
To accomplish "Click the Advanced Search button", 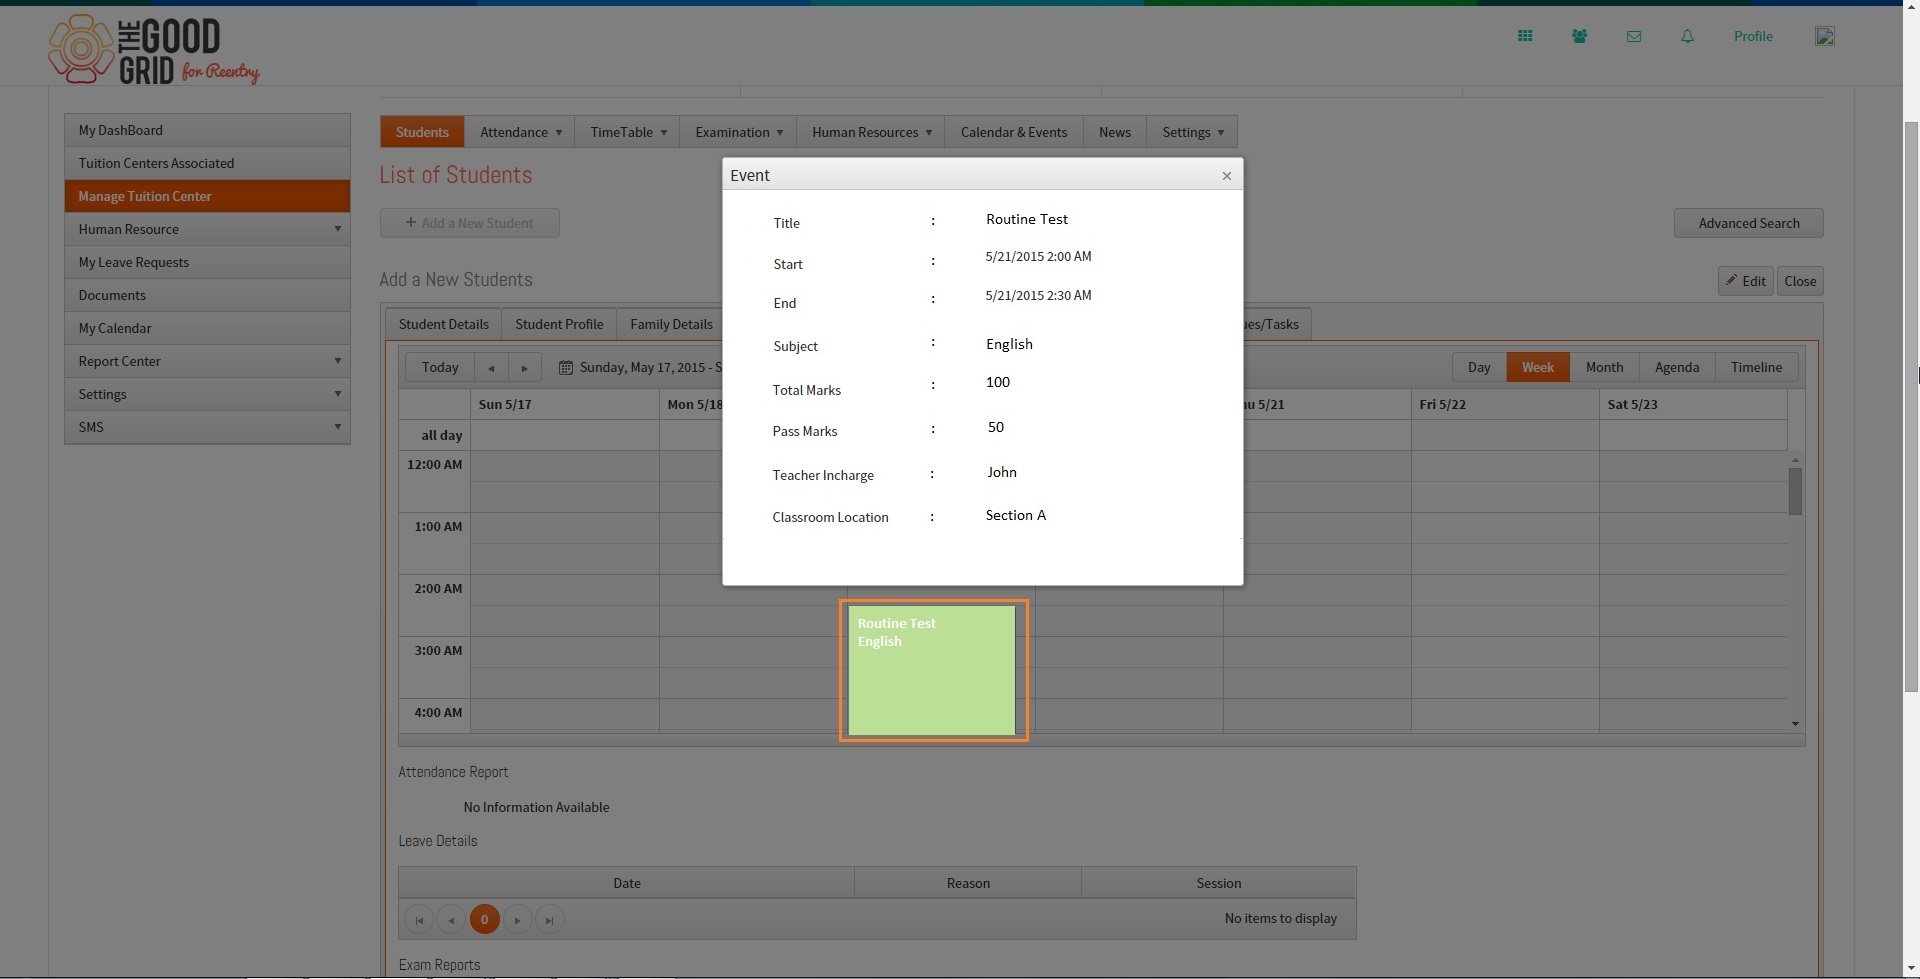I will click(x=1749, y=223).
